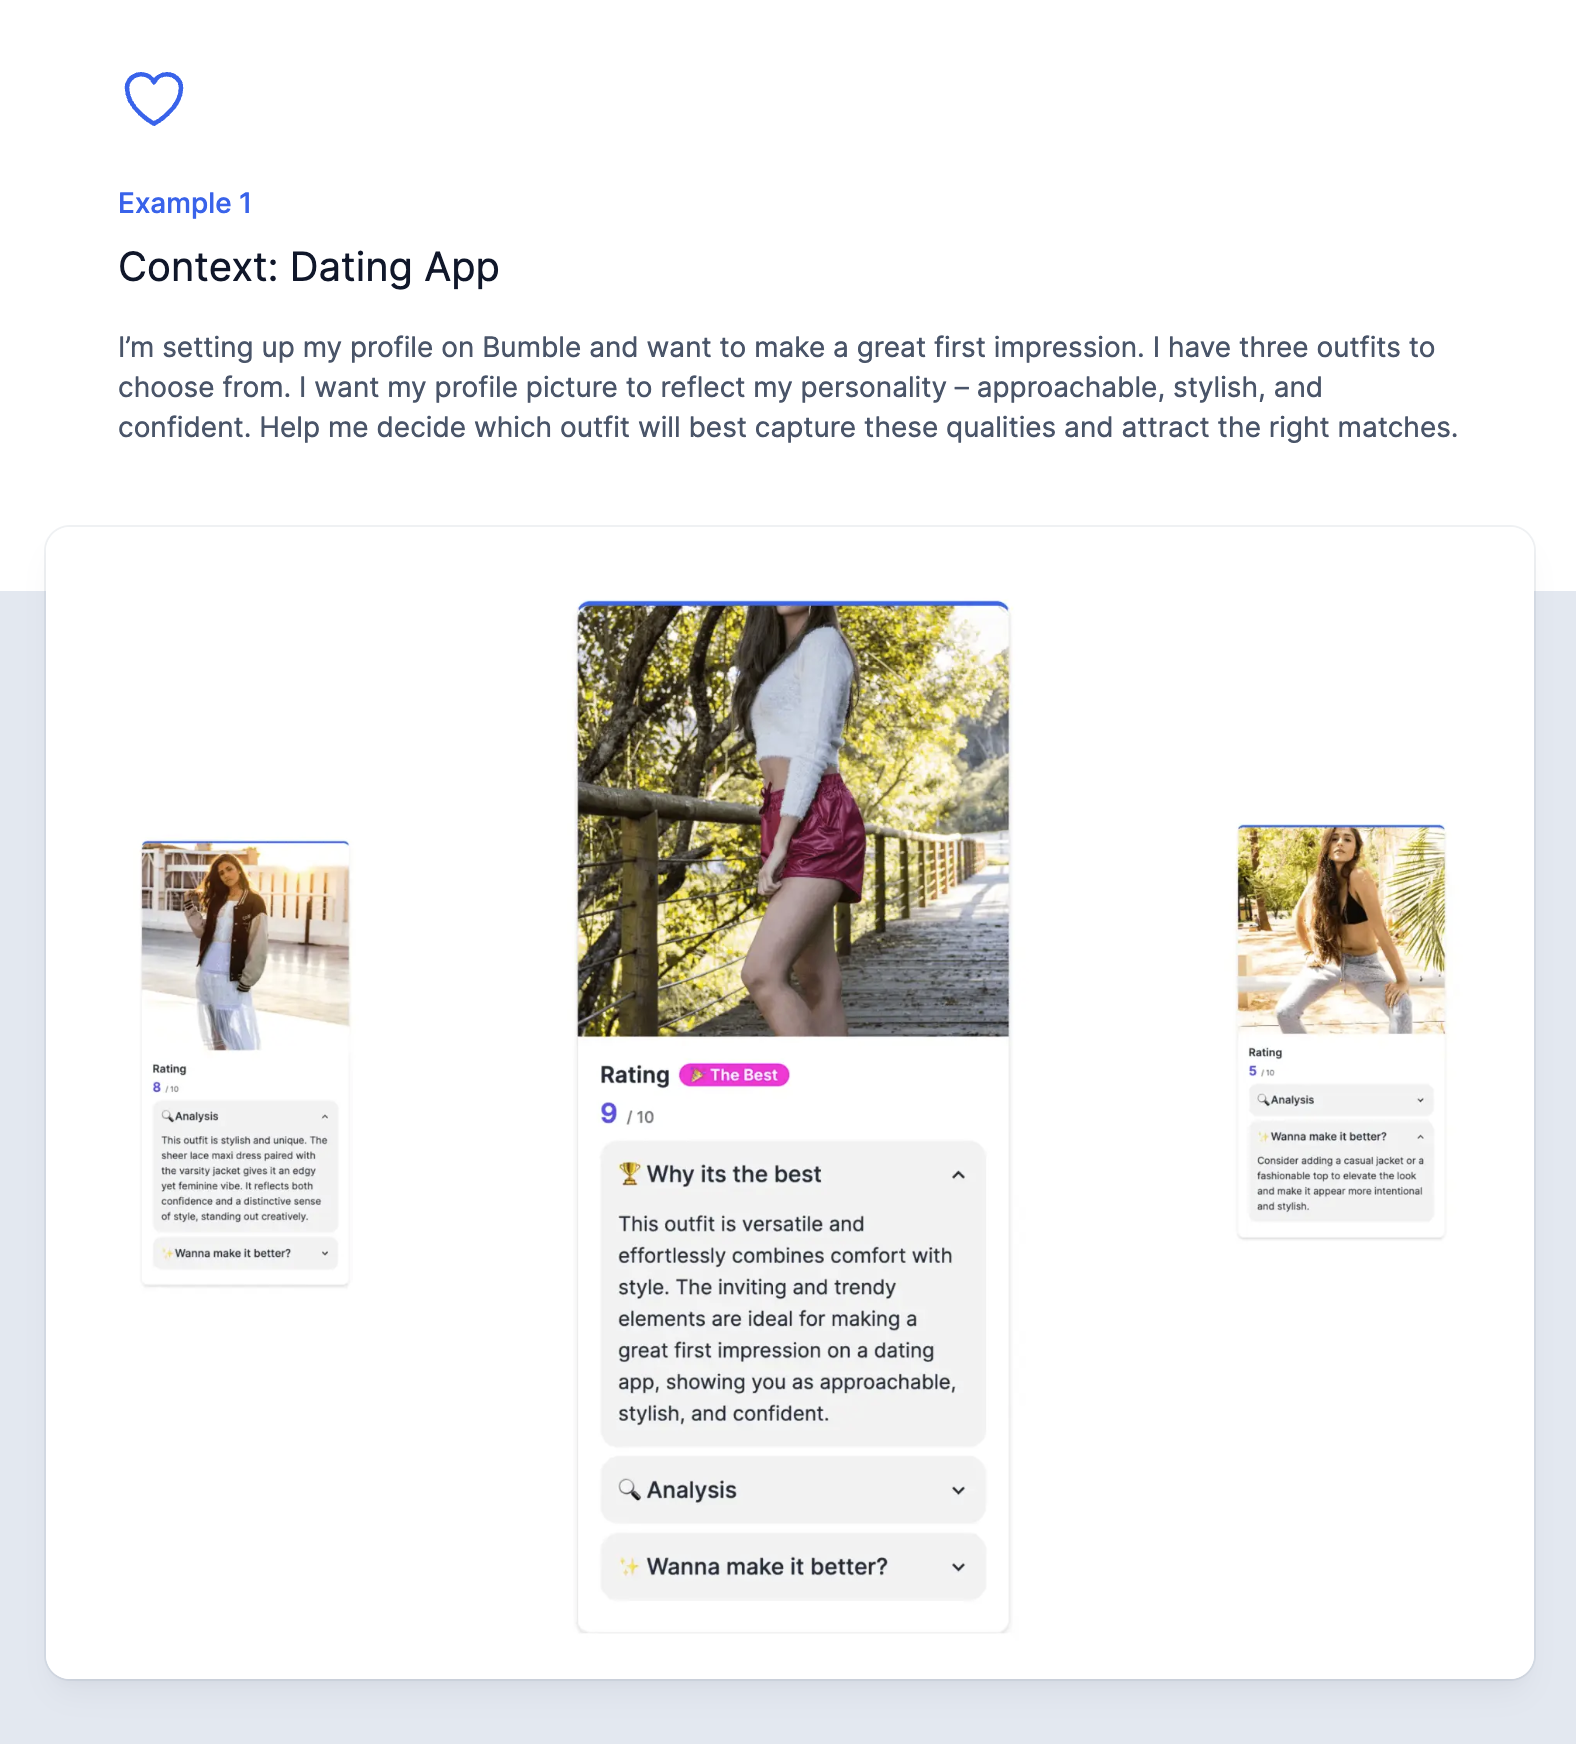
Task: Collapse the Why its the best section chevron
Action: [x=958, y=1175]
